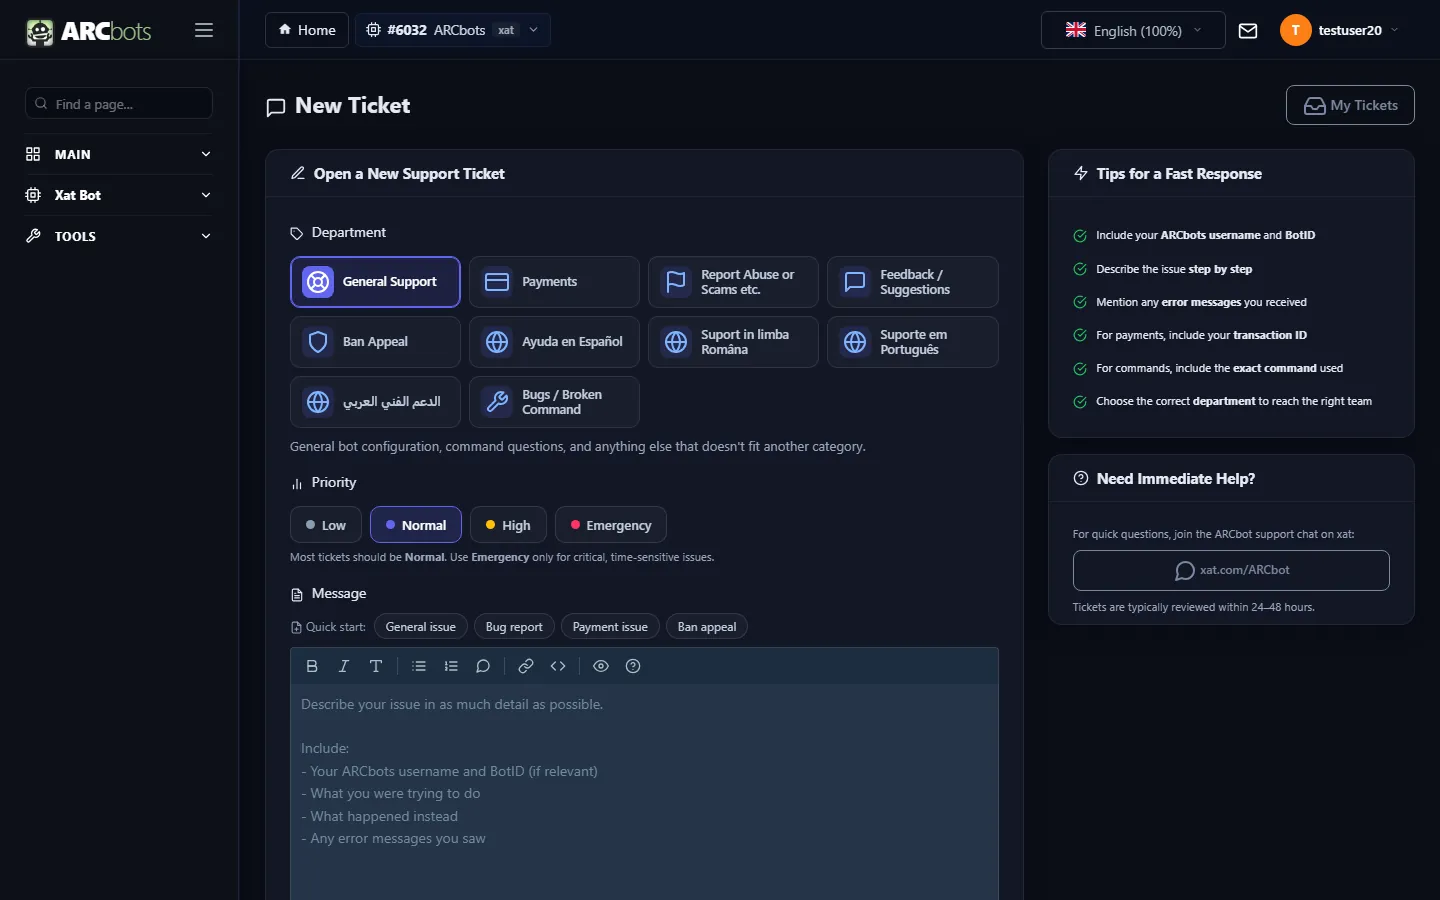The width and height of the screenshot is (1440, 900).
Task: Use the General issue quick start template
Action: coord(421,627)
